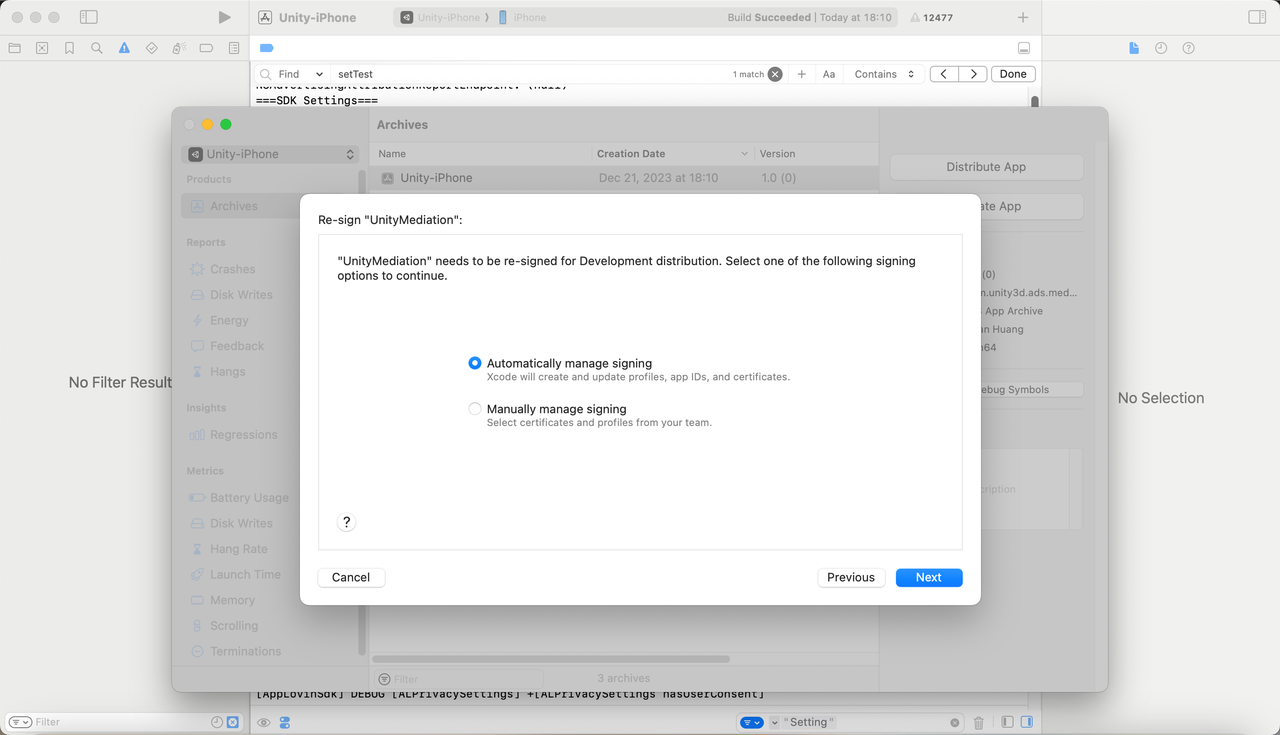The image size is (1280, 735).
Task: Show the console pane toggle
Action: point(1026,722)
